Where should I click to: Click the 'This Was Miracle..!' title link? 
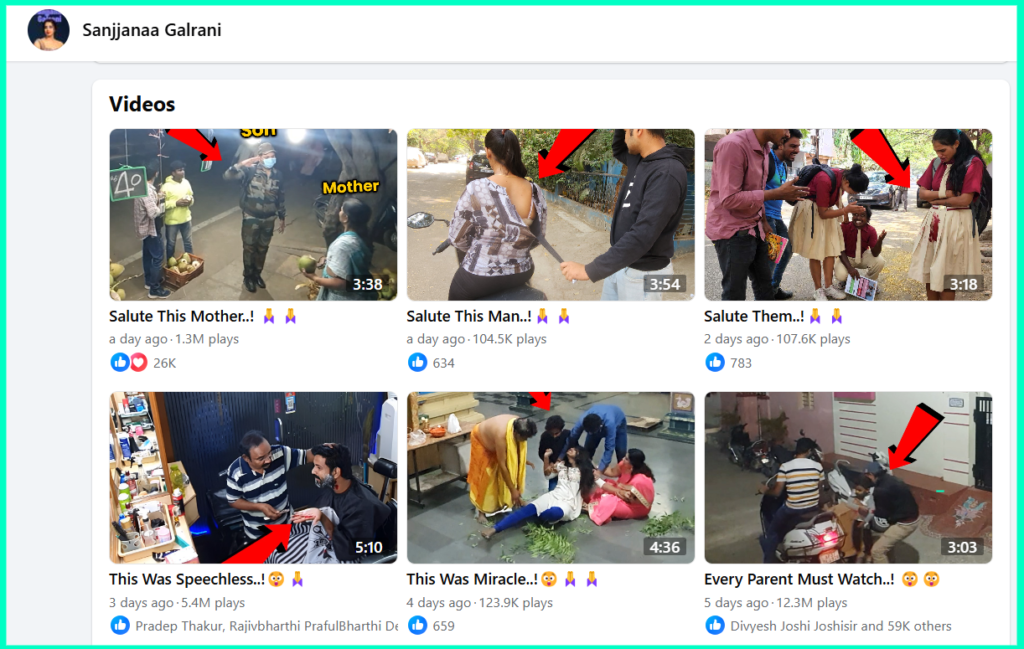click(x=472, y=579)
